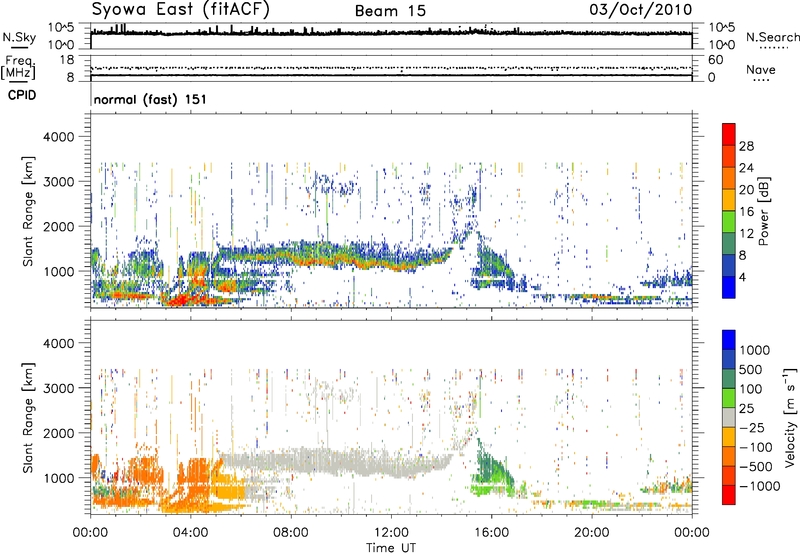Click the '08:00' time axis tick
The width and height of the screenshot is (800, 554).
(291, 533)
